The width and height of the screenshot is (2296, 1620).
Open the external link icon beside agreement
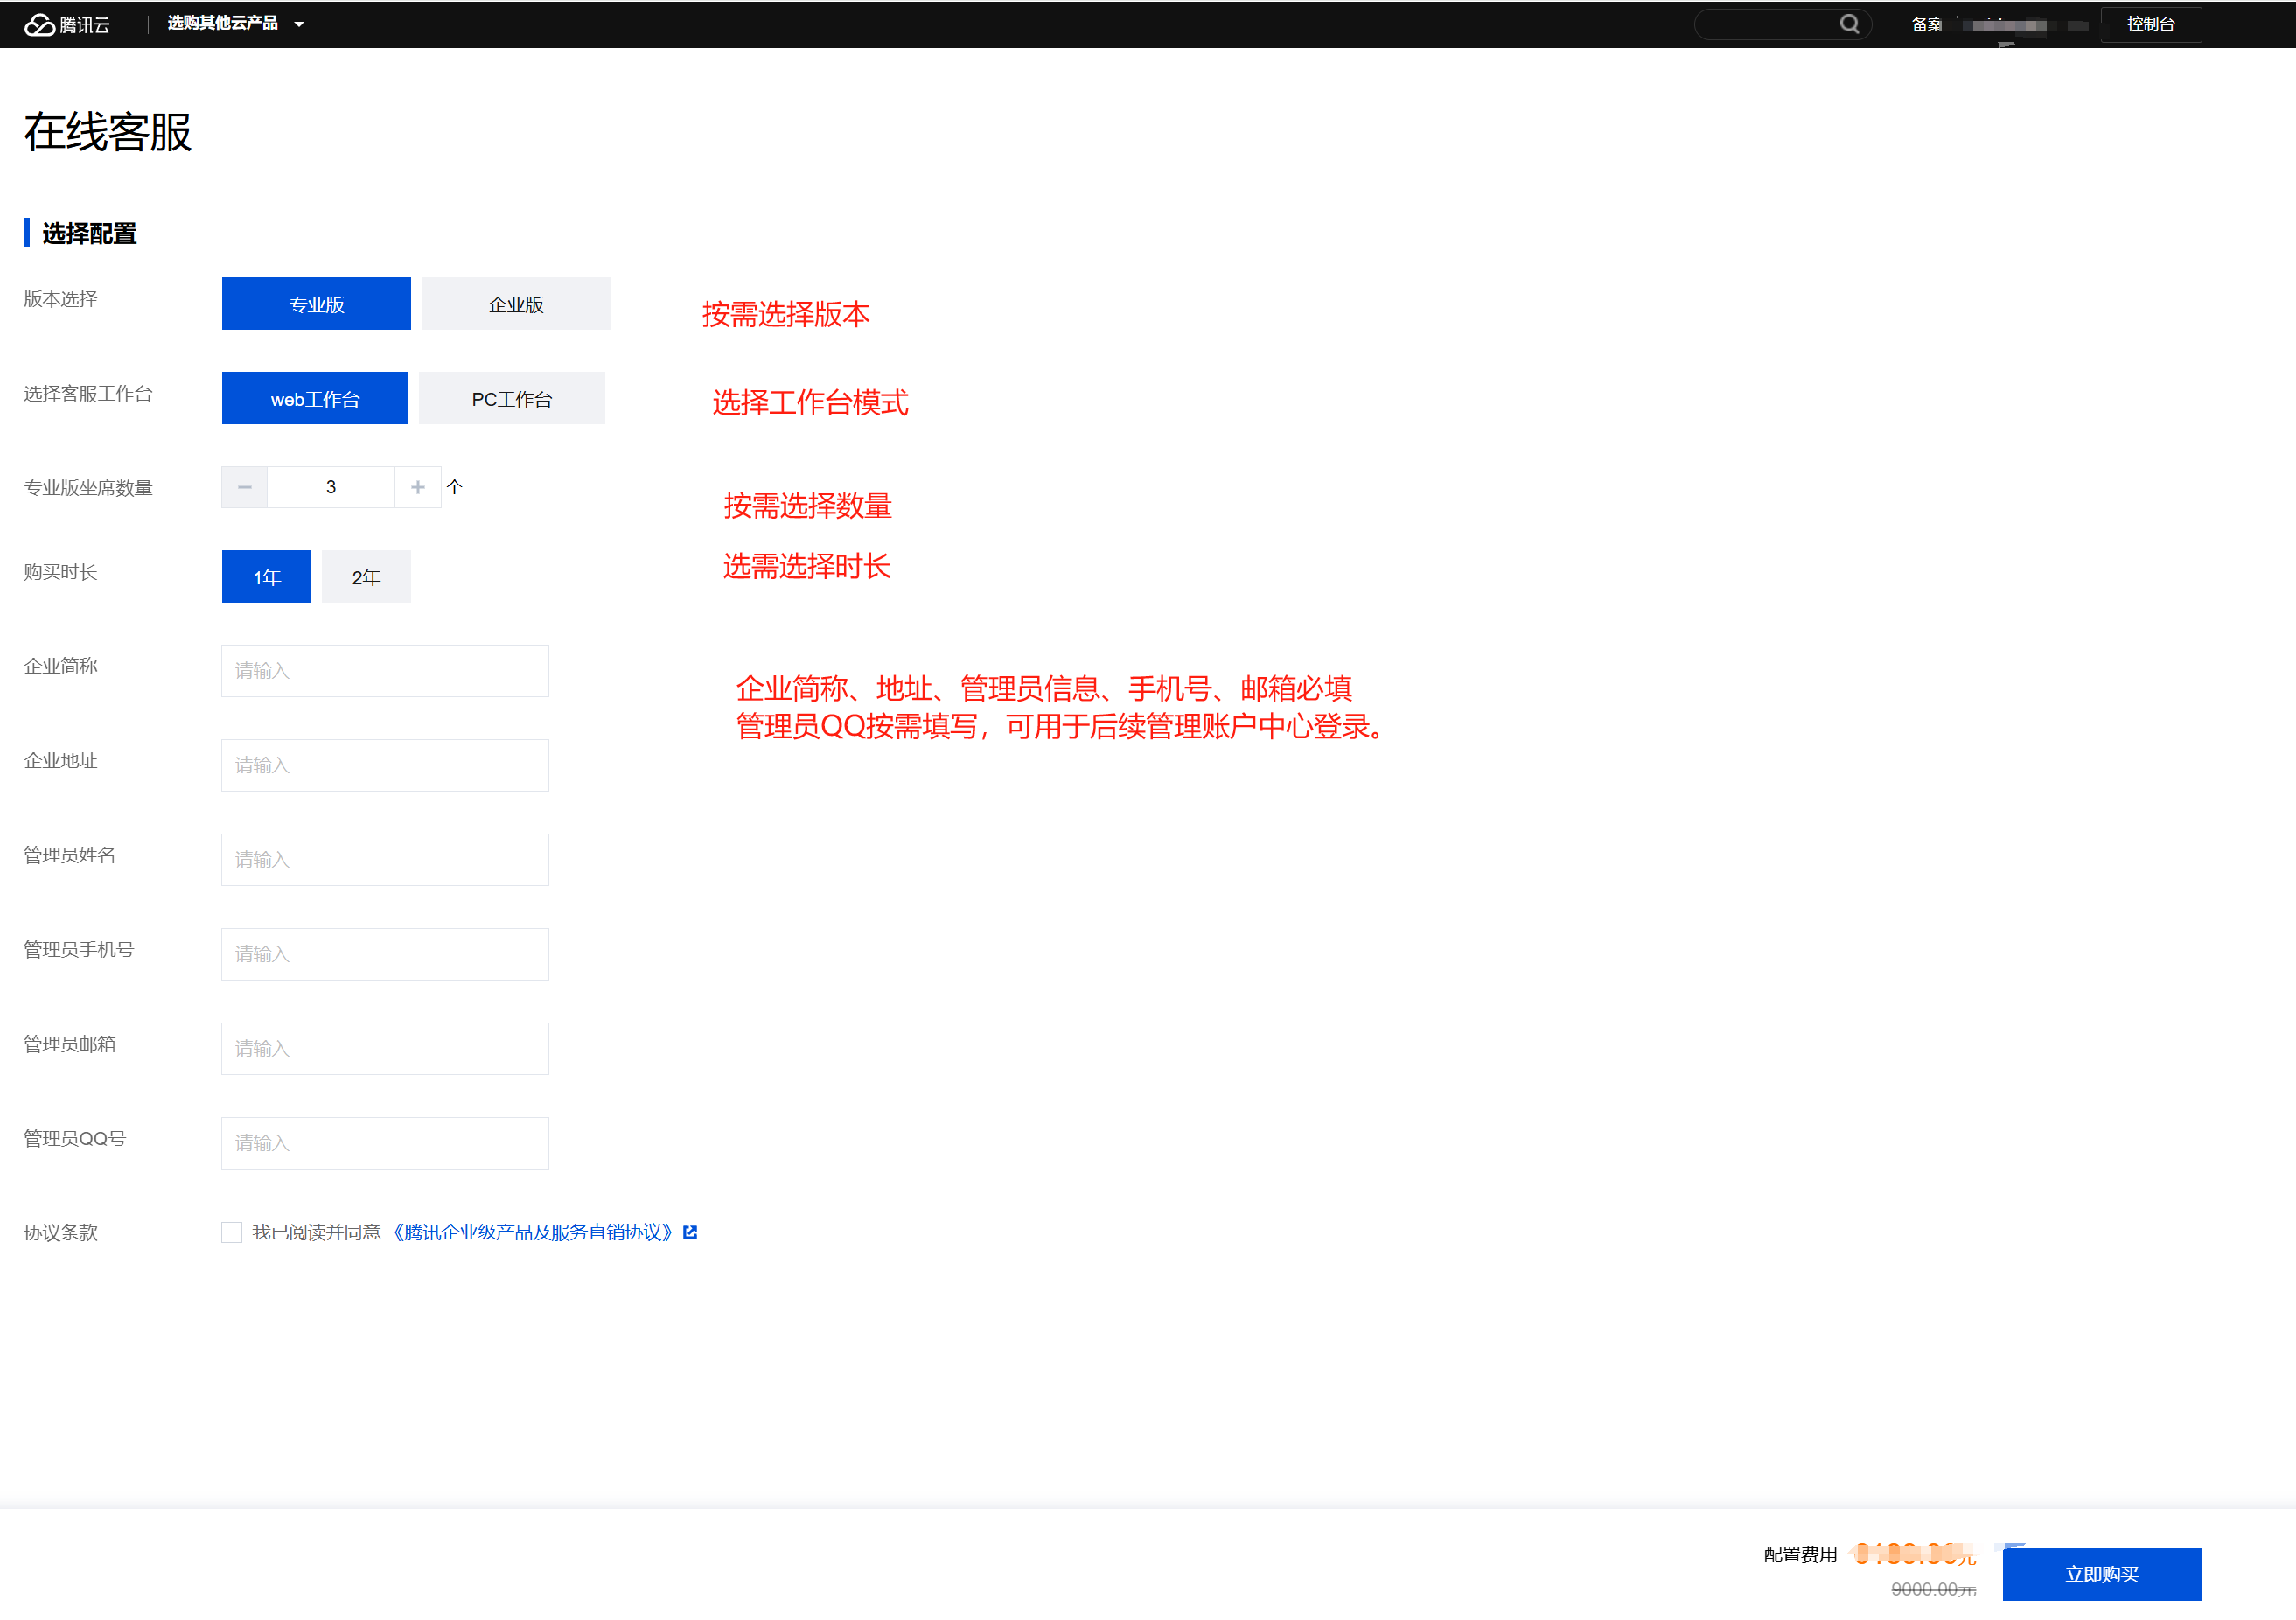[690, 1232]
